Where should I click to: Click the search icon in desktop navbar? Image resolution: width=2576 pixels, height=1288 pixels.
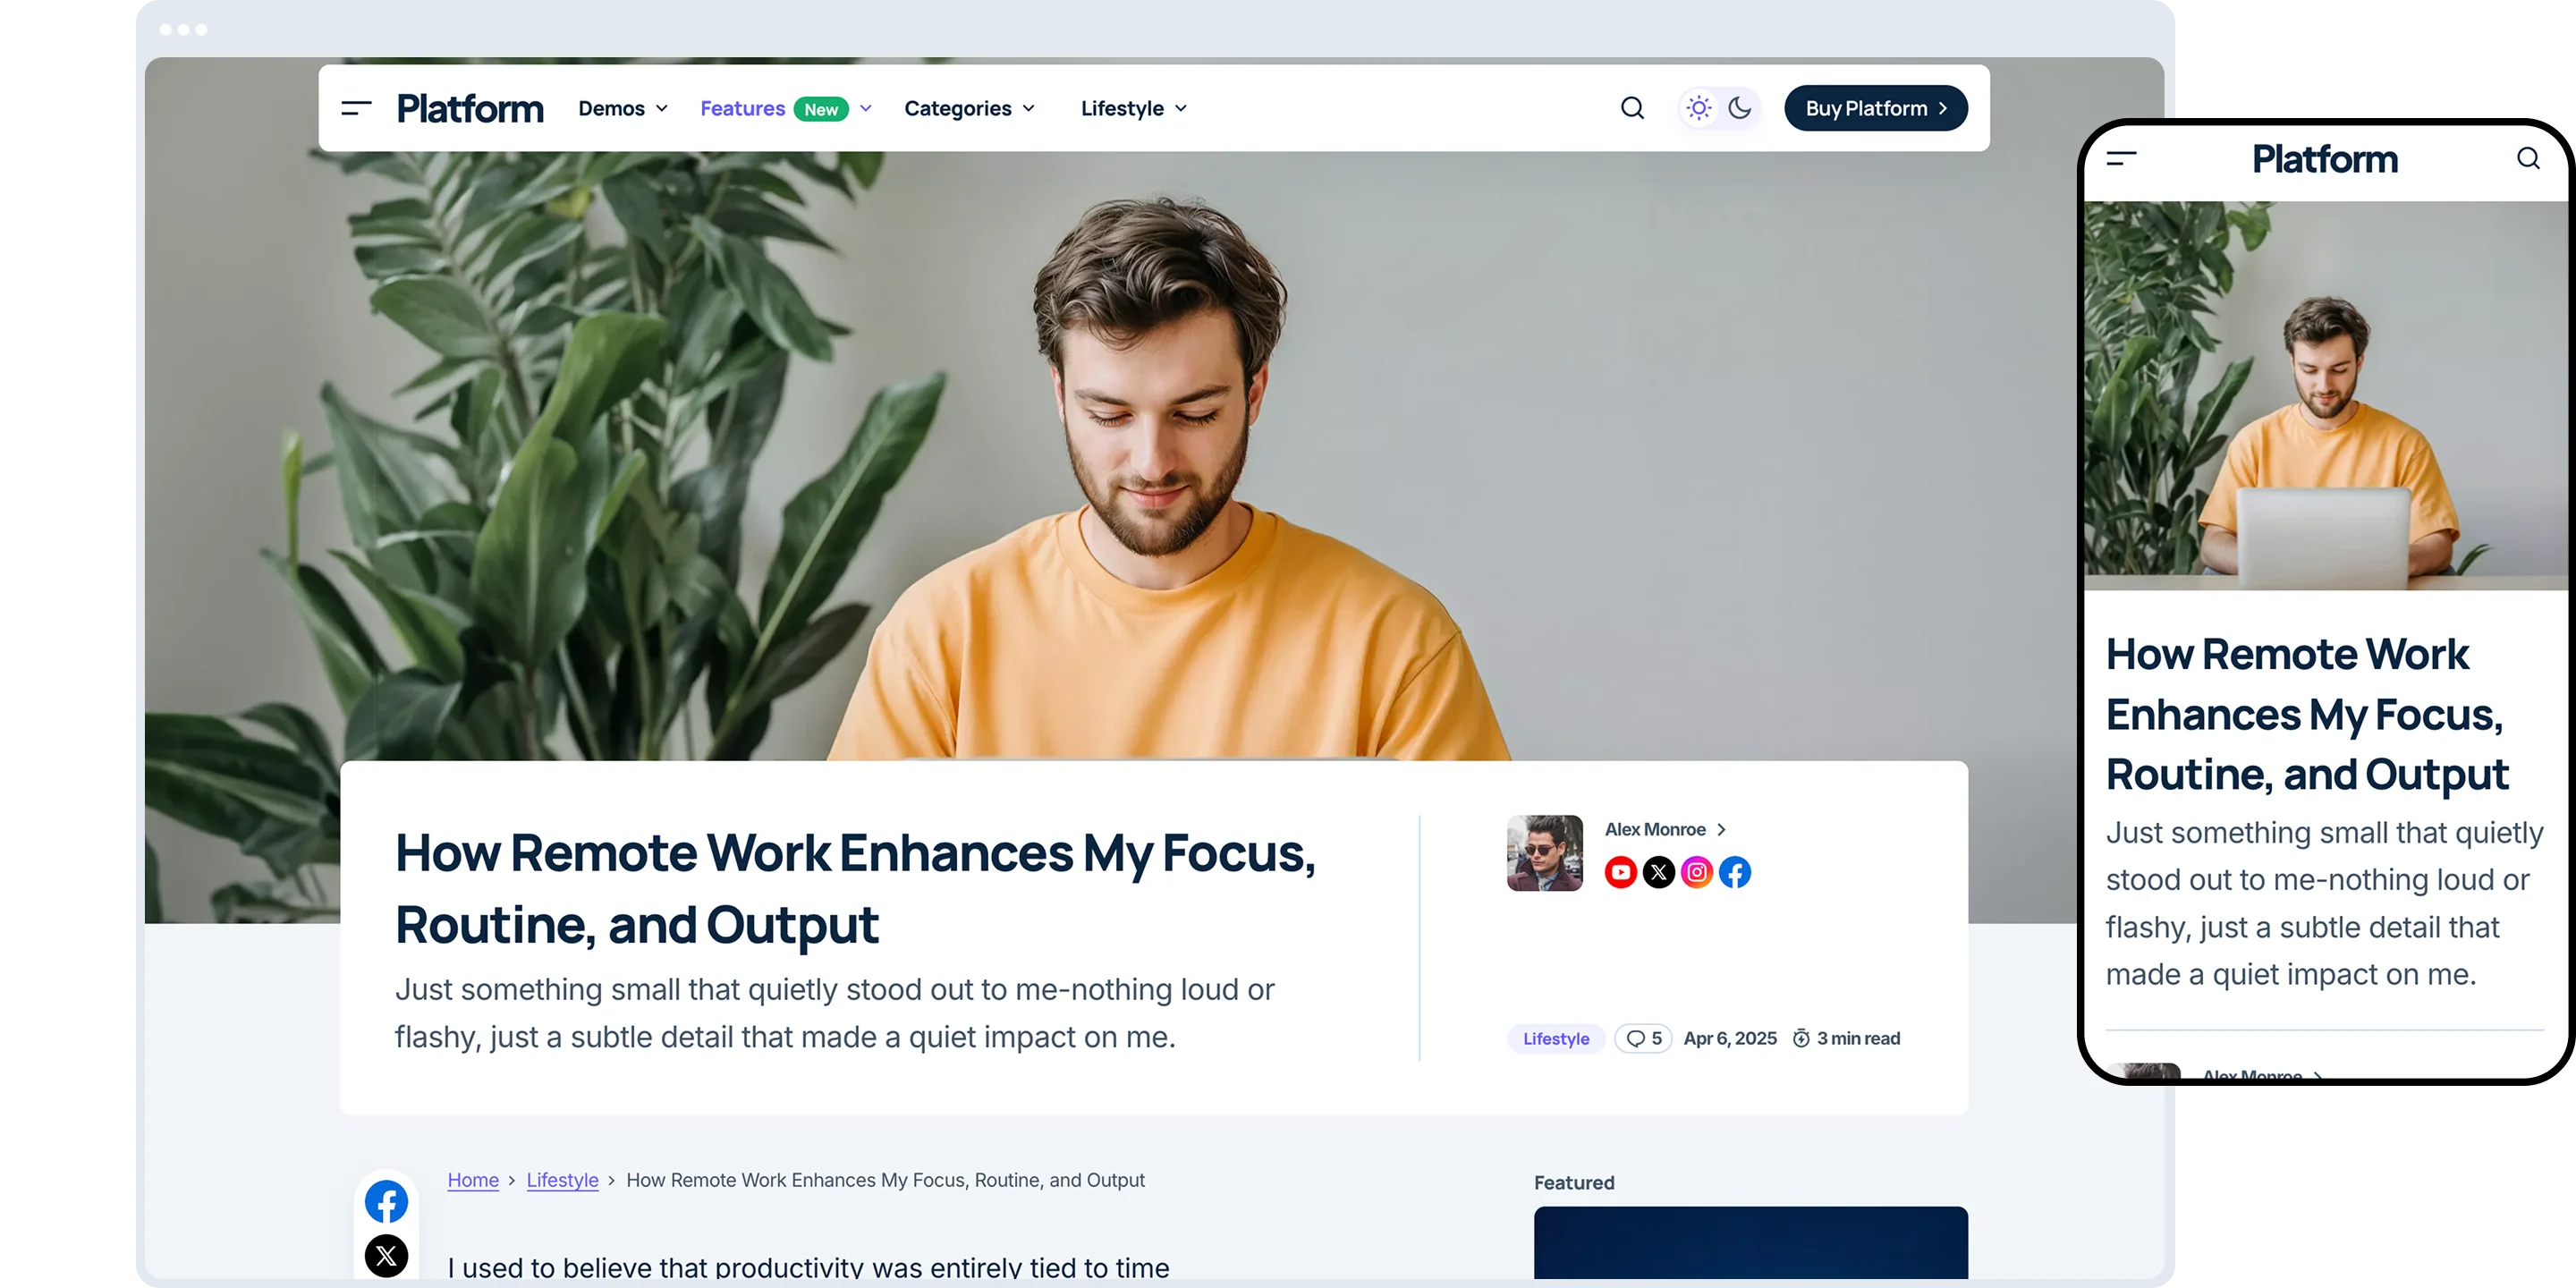click(x=1632, y=108)
